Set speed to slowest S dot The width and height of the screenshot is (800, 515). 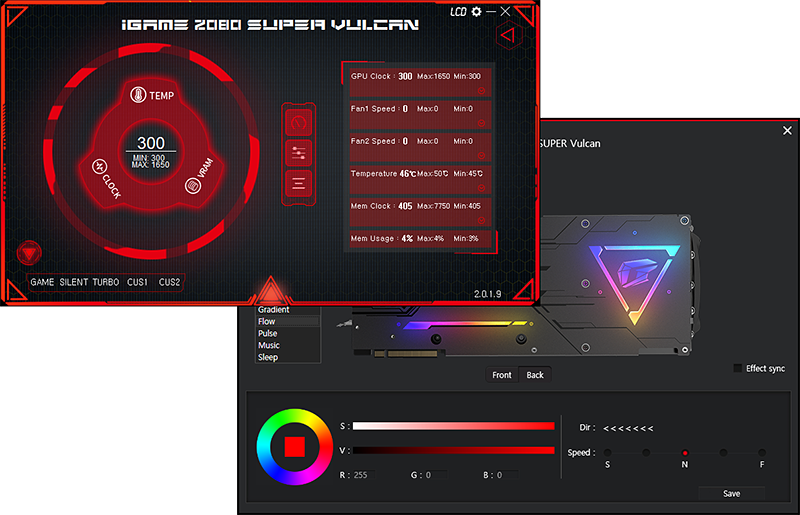(x=607, y=453)
